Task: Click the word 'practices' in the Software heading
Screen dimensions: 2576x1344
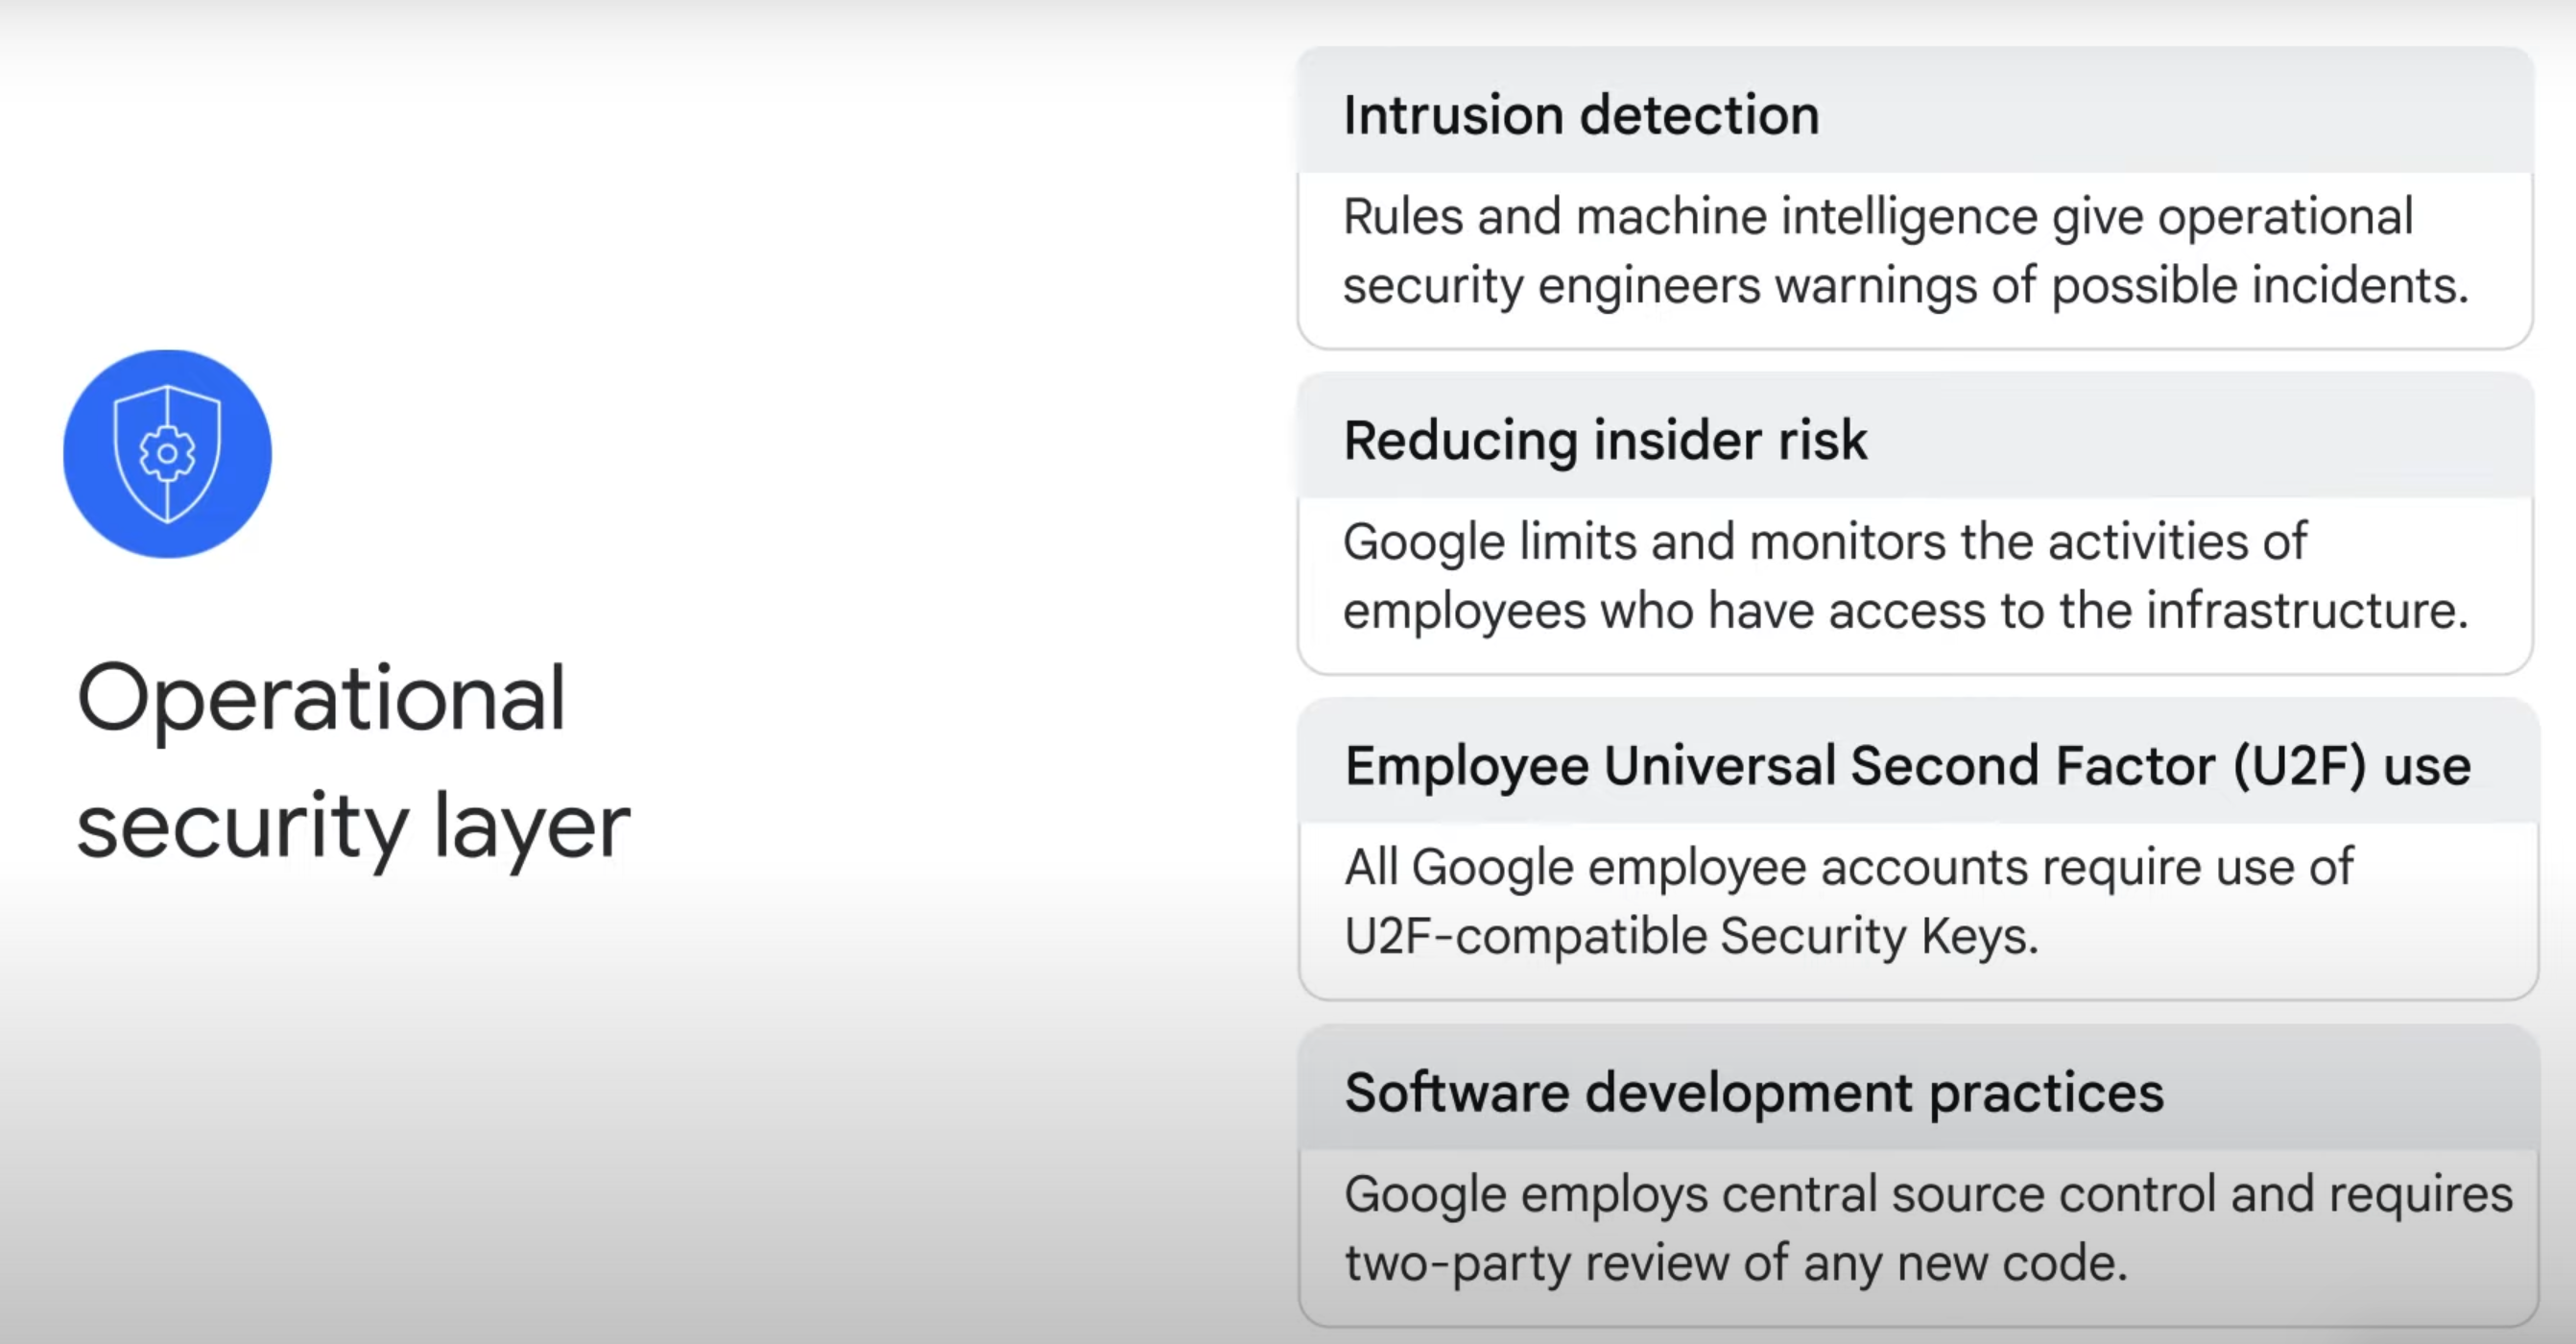Action: (2045, 1092)
